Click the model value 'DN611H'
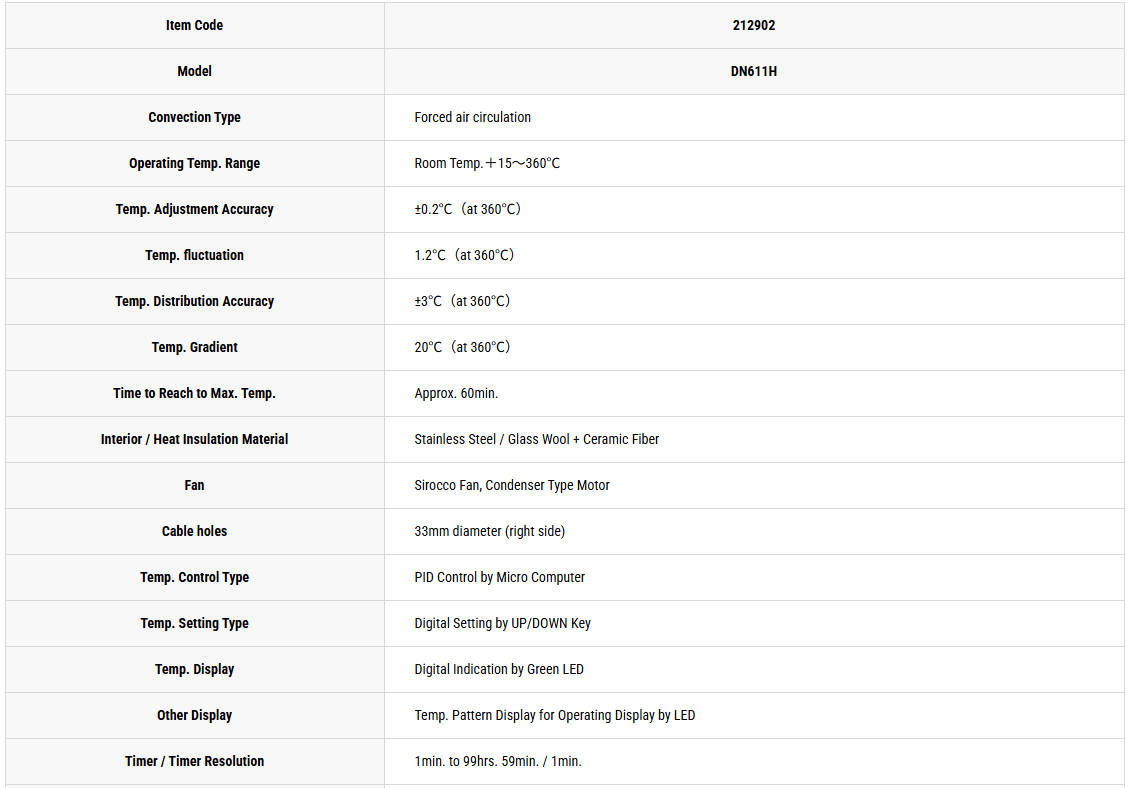This screenshot has width=1129, height=788. [x=754, y=71]
